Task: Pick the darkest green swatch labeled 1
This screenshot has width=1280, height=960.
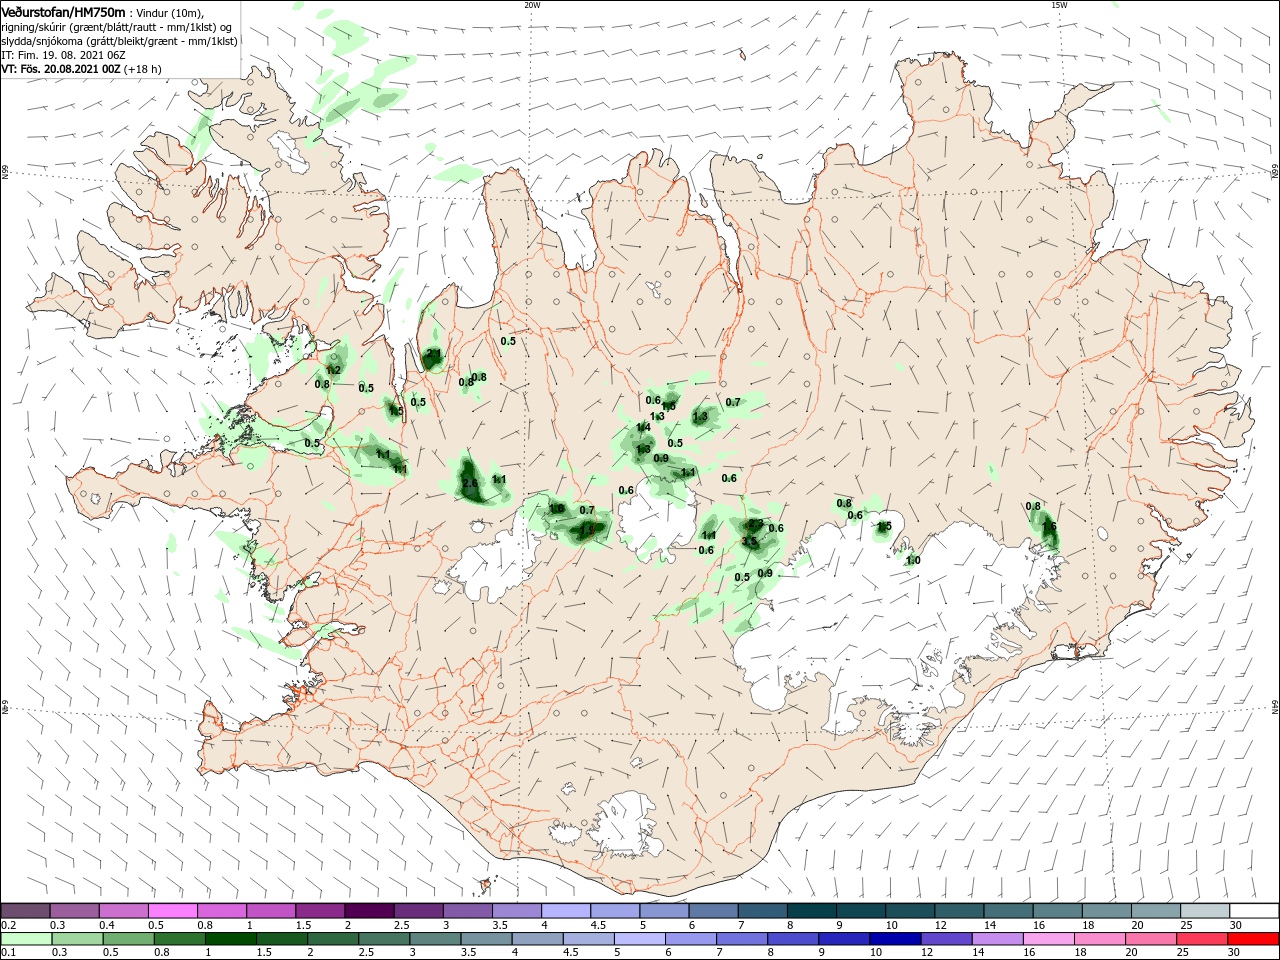Action: (230, 939)
